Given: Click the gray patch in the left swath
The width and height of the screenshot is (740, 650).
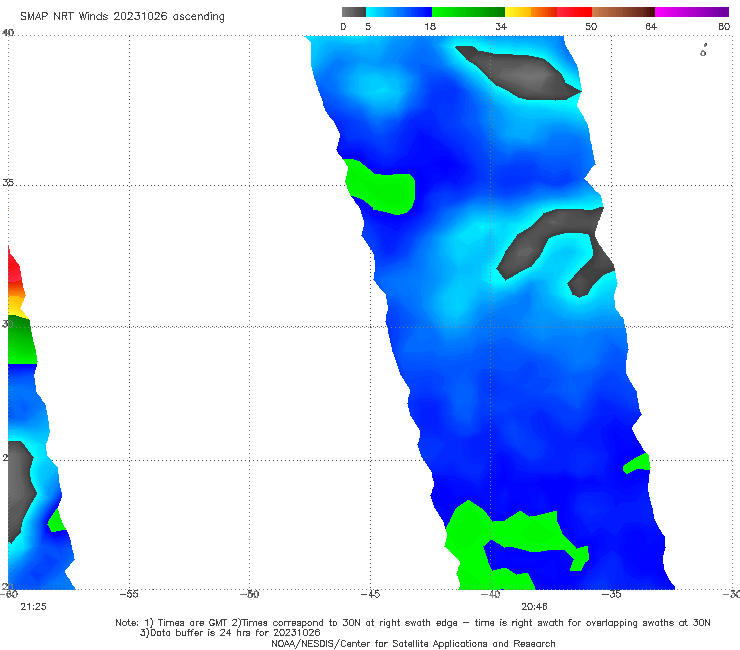Looking at the screenshot, I should pyautogui.click(x=20, y=491).
